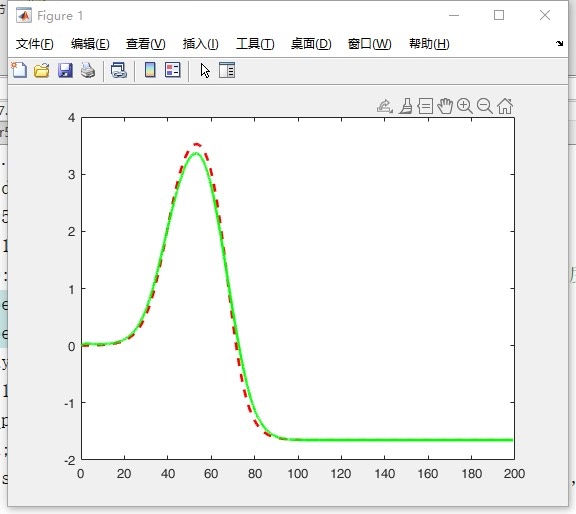Image resolution: width=576 pixels, height=514 pixels.
Task: Insert a colorbar from the toolbar
Action: 150,70
